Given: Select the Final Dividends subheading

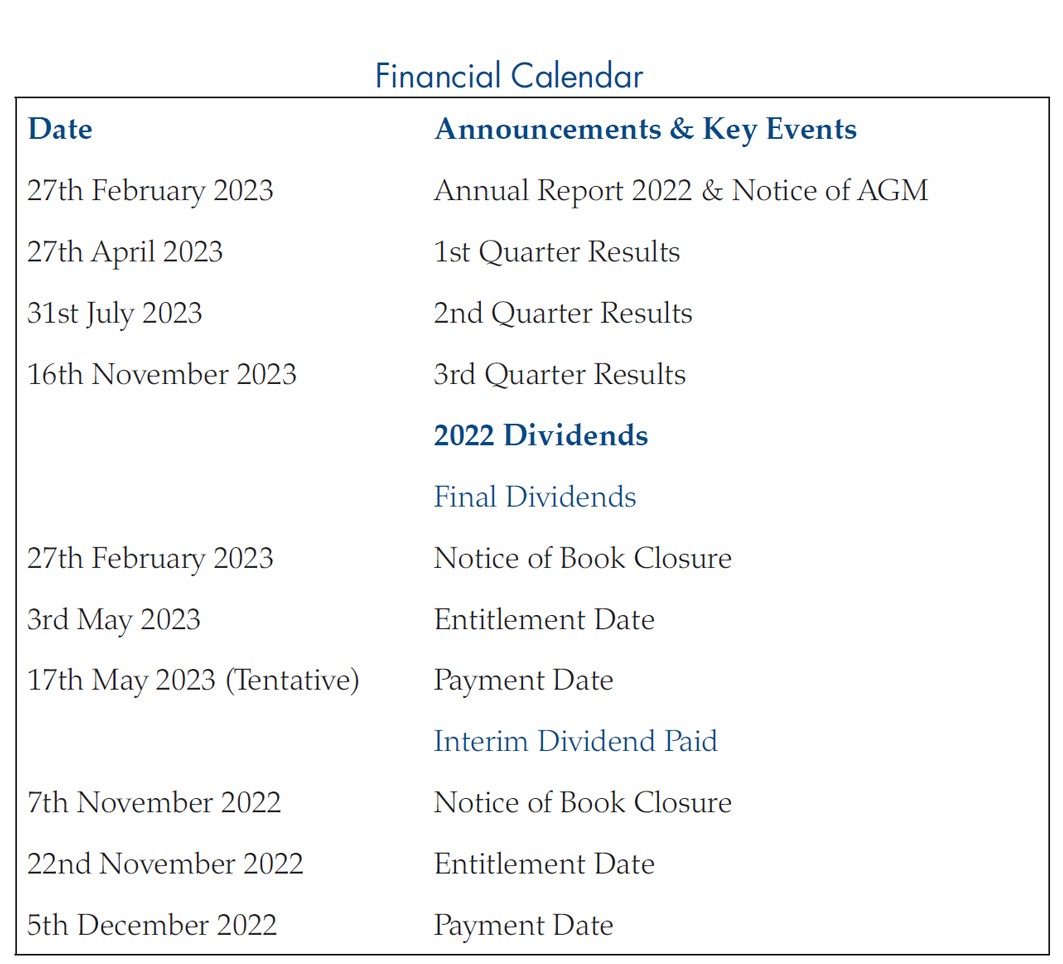Looking at the screenshot, I should (x=535, y=497).
